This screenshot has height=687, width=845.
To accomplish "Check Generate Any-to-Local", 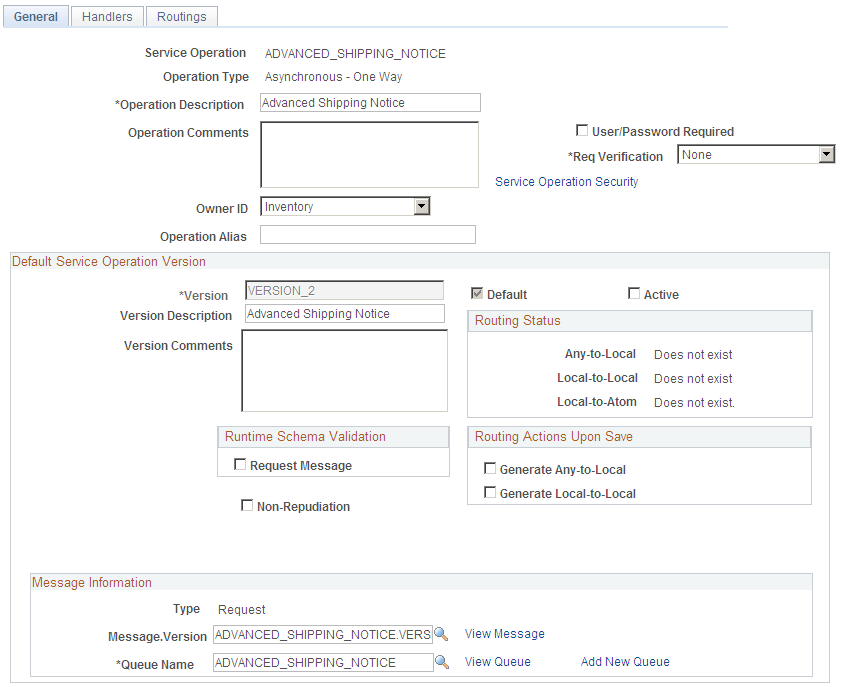I will coord(489,468).
